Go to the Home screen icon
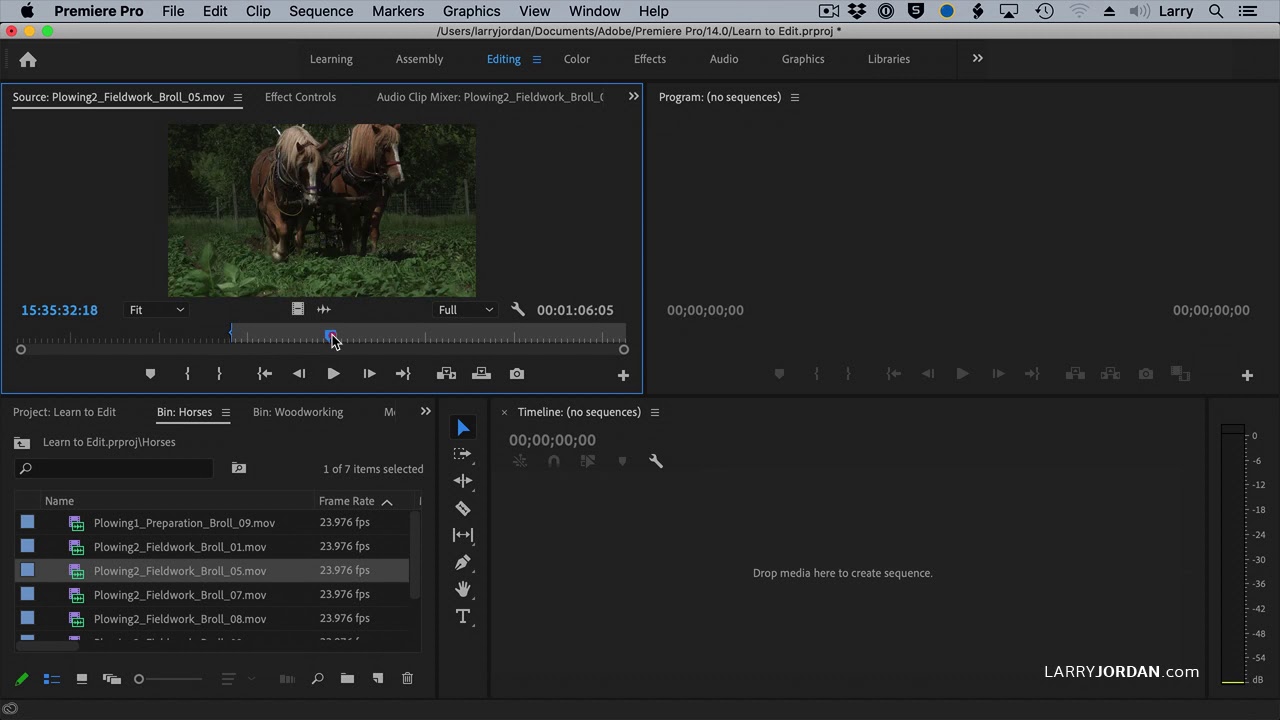 [28, 60]
